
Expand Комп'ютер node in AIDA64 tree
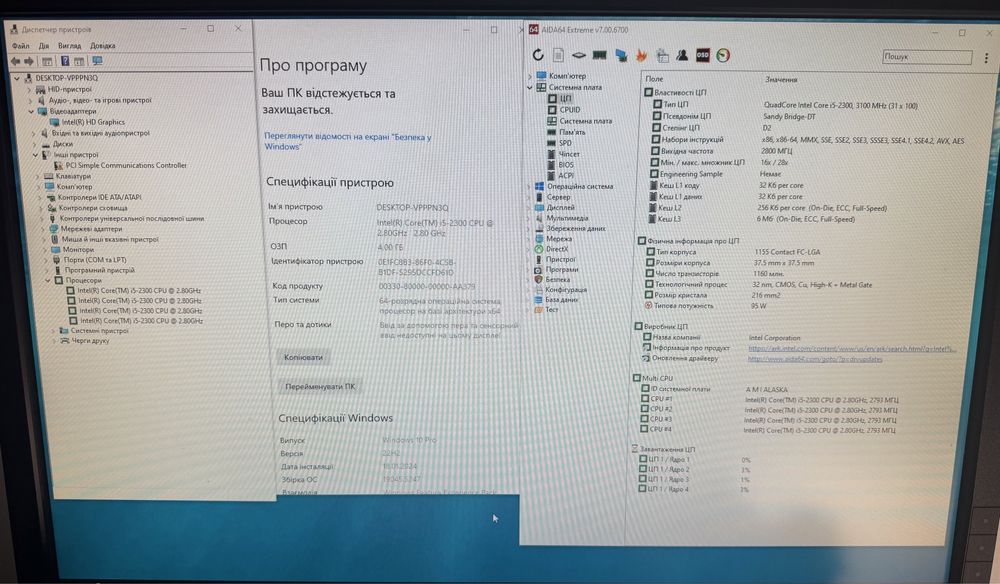529,76
